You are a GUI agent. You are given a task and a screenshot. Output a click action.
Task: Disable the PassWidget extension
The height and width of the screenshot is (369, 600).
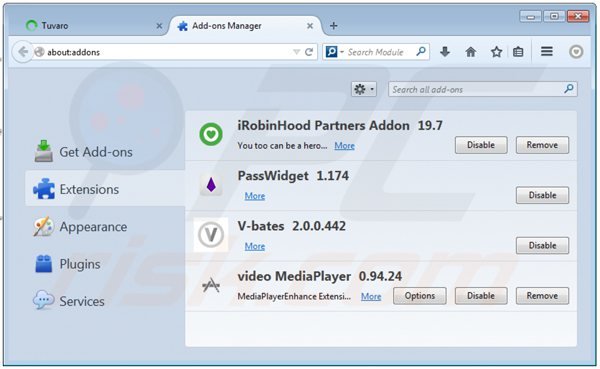click(542, 195)
